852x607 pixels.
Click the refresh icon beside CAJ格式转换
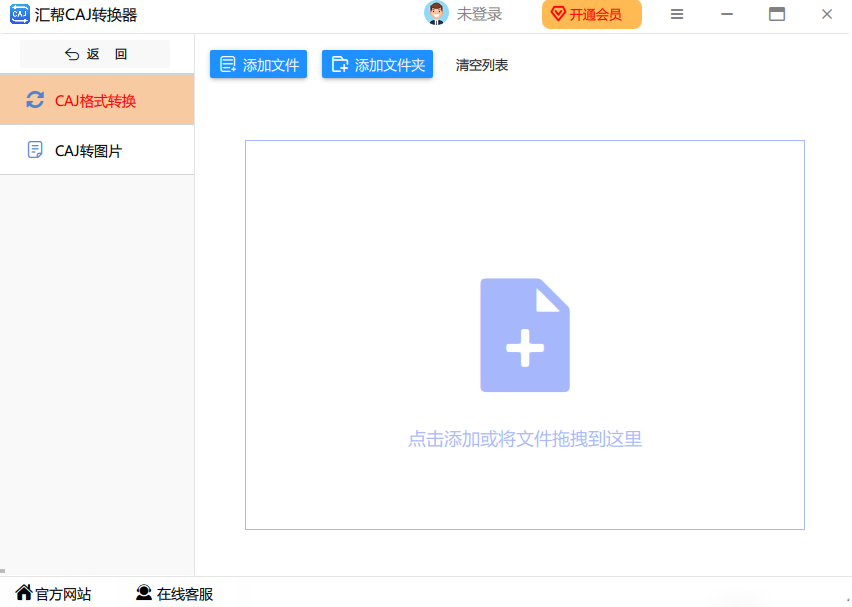point(35,100)
